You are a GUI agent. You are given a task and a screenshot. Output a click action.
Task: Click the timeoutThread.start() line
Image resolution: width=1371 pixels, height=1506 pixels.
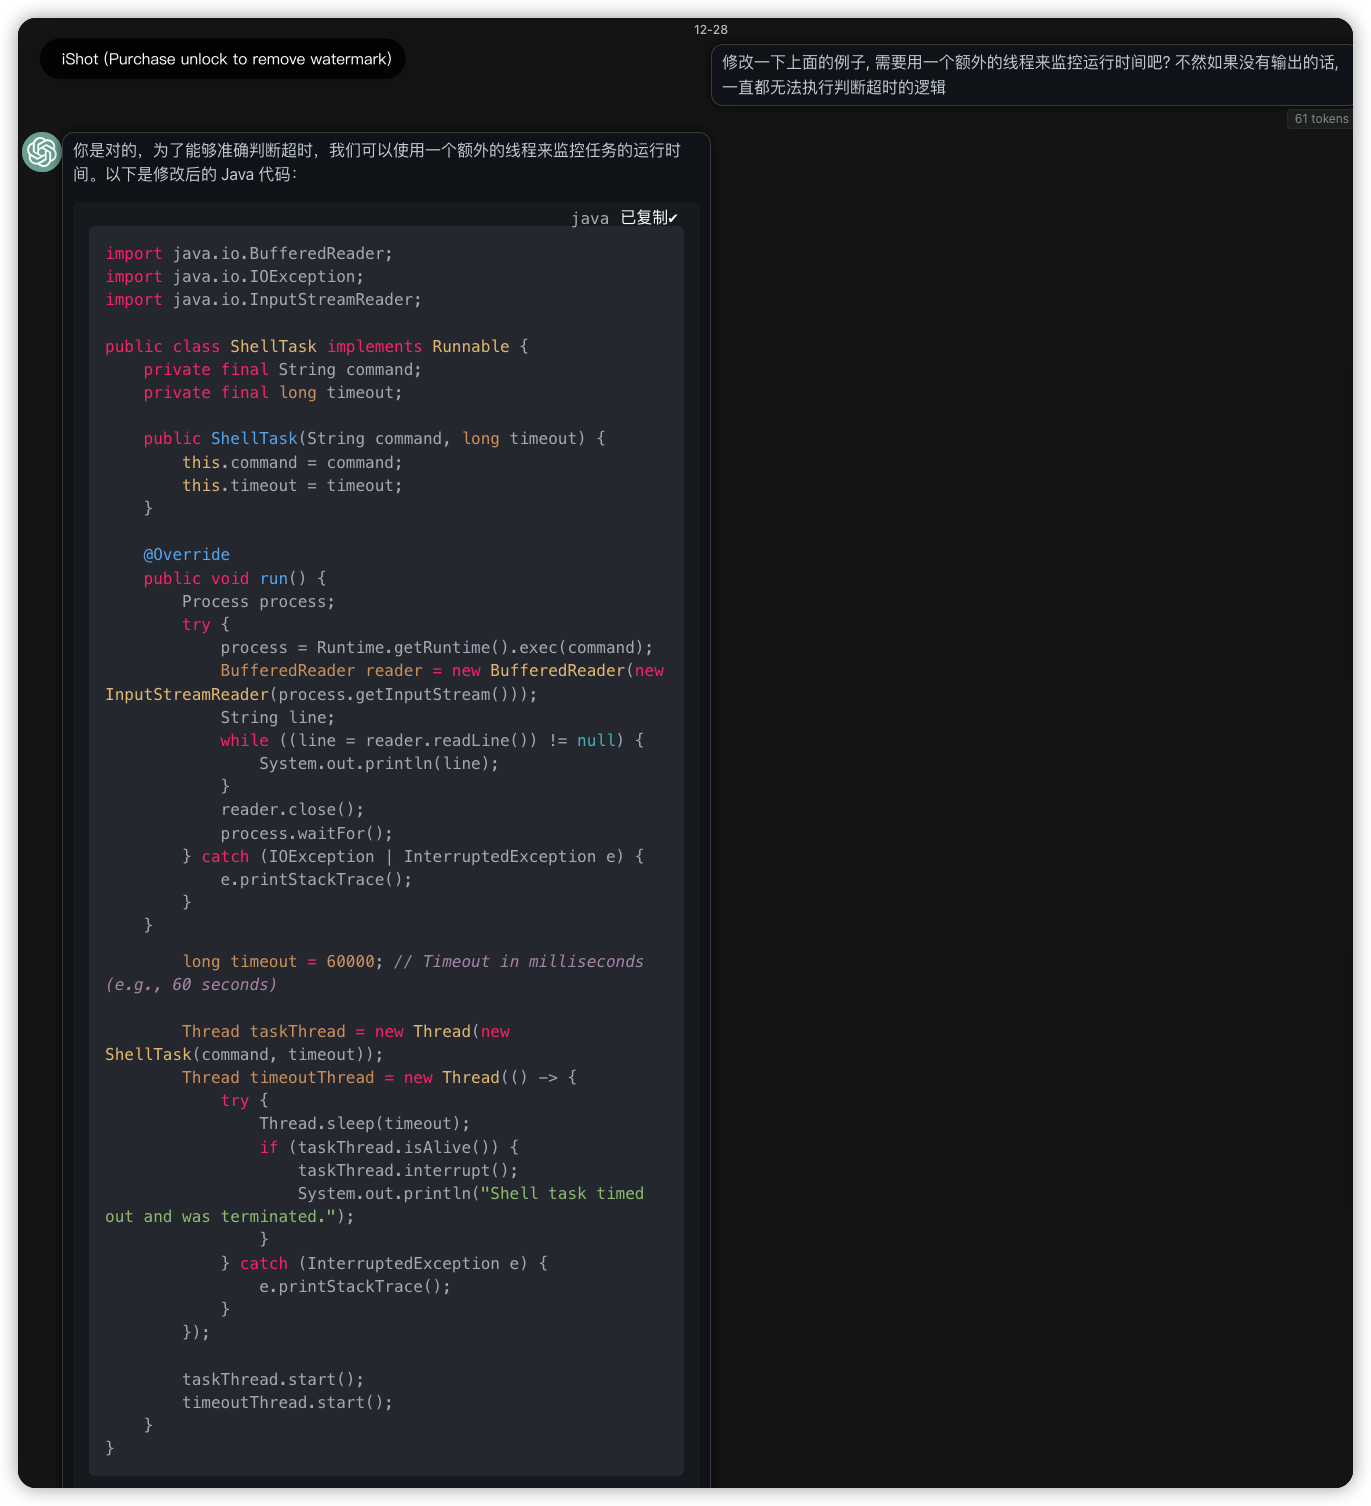[x=287, y=1402]
